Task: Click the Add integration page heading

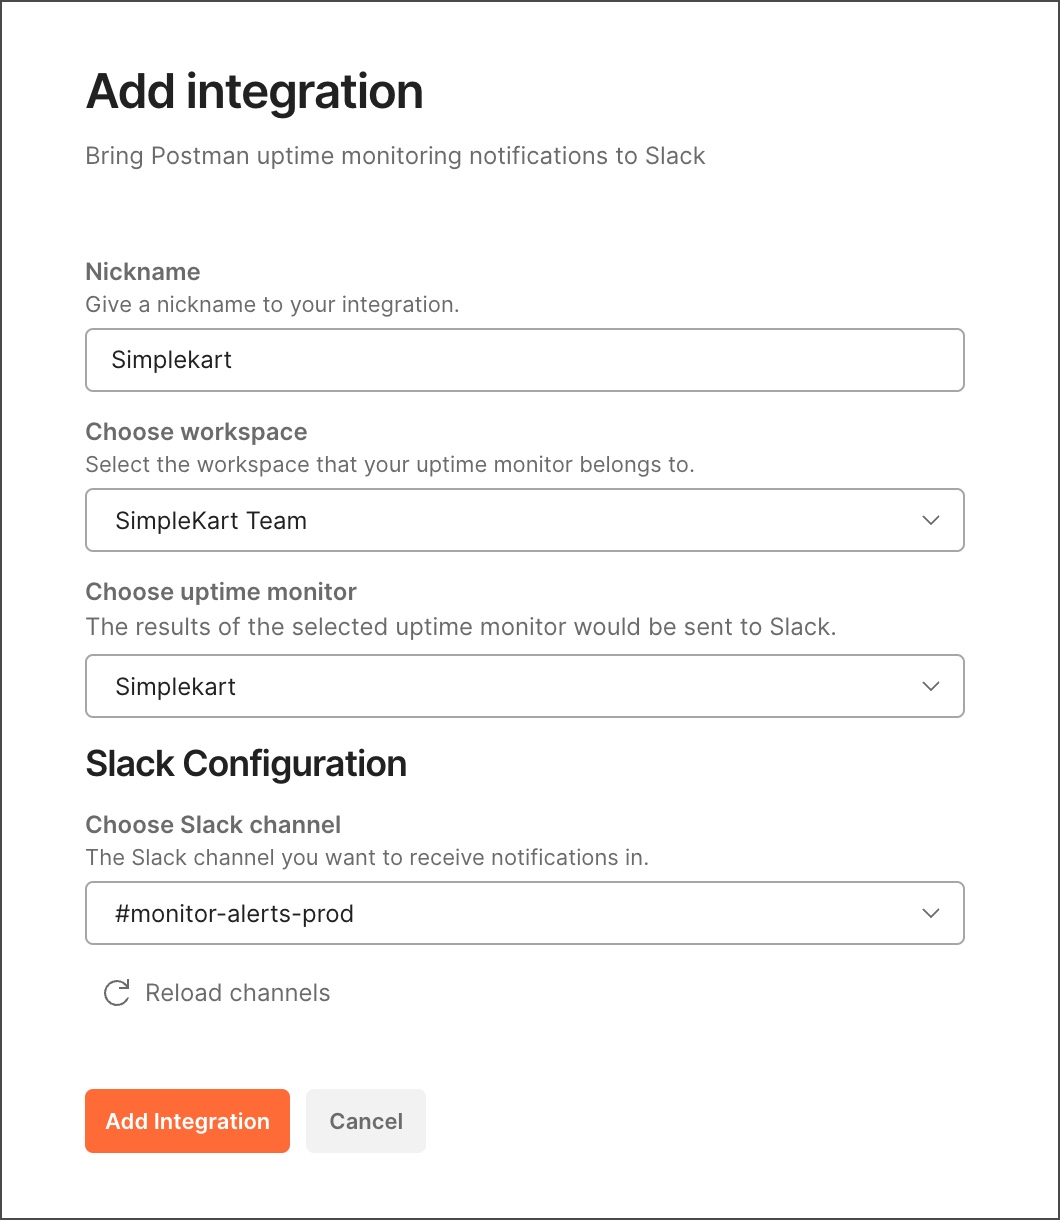Action: [x=254, y=91]
